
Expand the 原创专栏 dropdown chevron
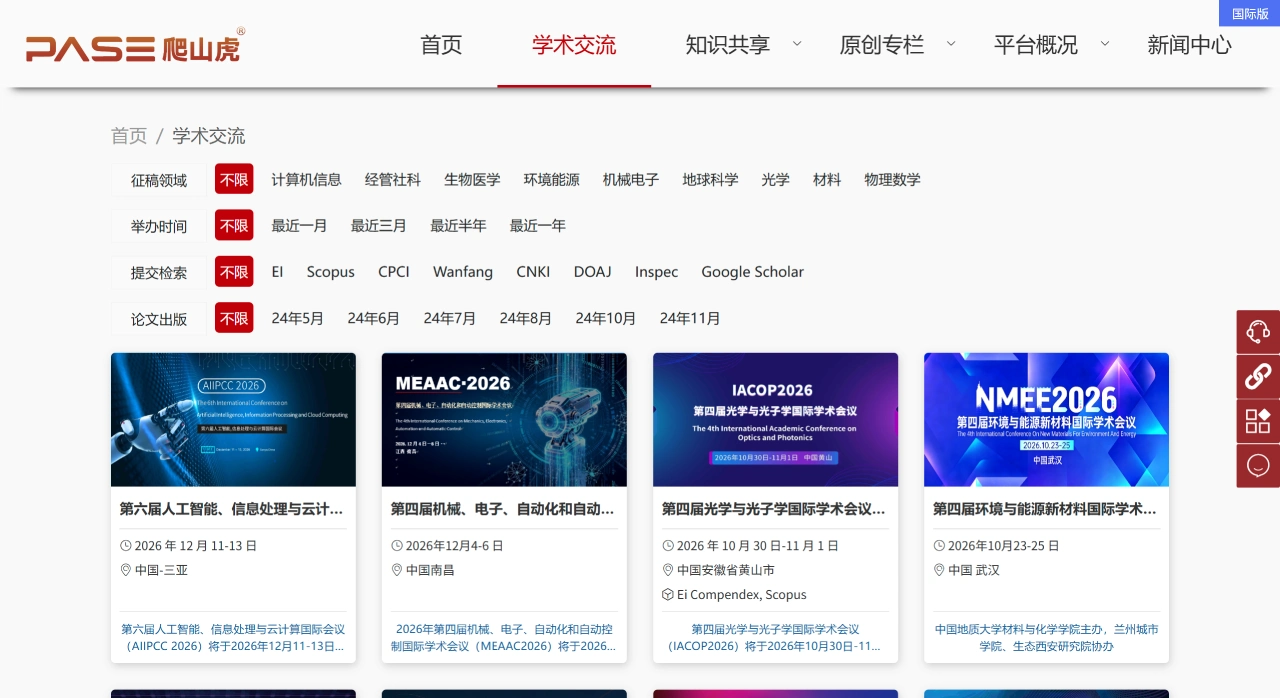pyautogui.click(x=951, y=43)
